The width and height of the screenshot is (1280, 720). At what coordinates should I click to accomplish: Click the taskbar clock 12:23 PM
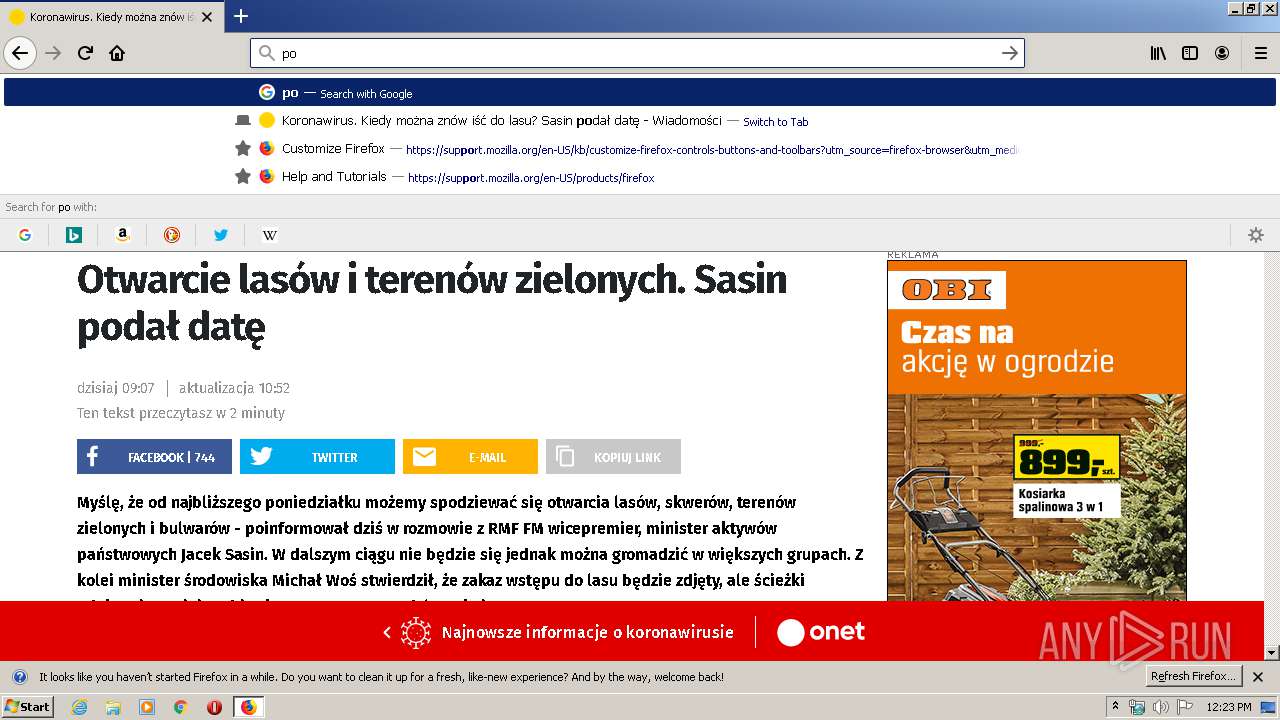pyautogui.click(x=1229, y=707)
